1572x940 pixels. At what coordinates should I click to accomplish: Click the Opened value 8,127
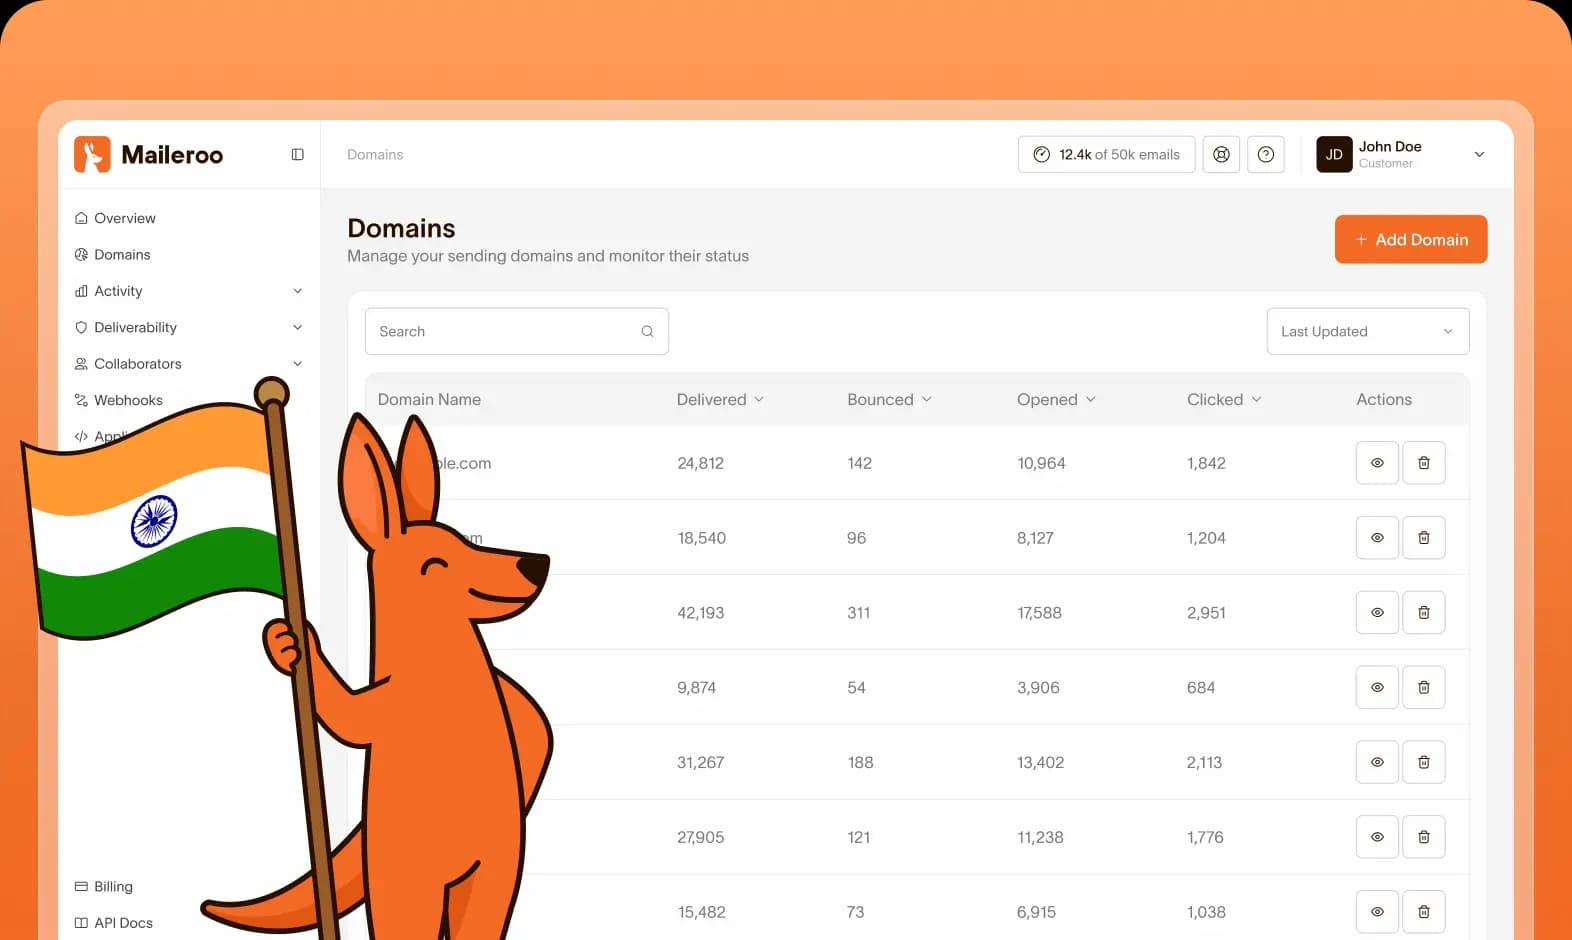(x=1035, y=538)
